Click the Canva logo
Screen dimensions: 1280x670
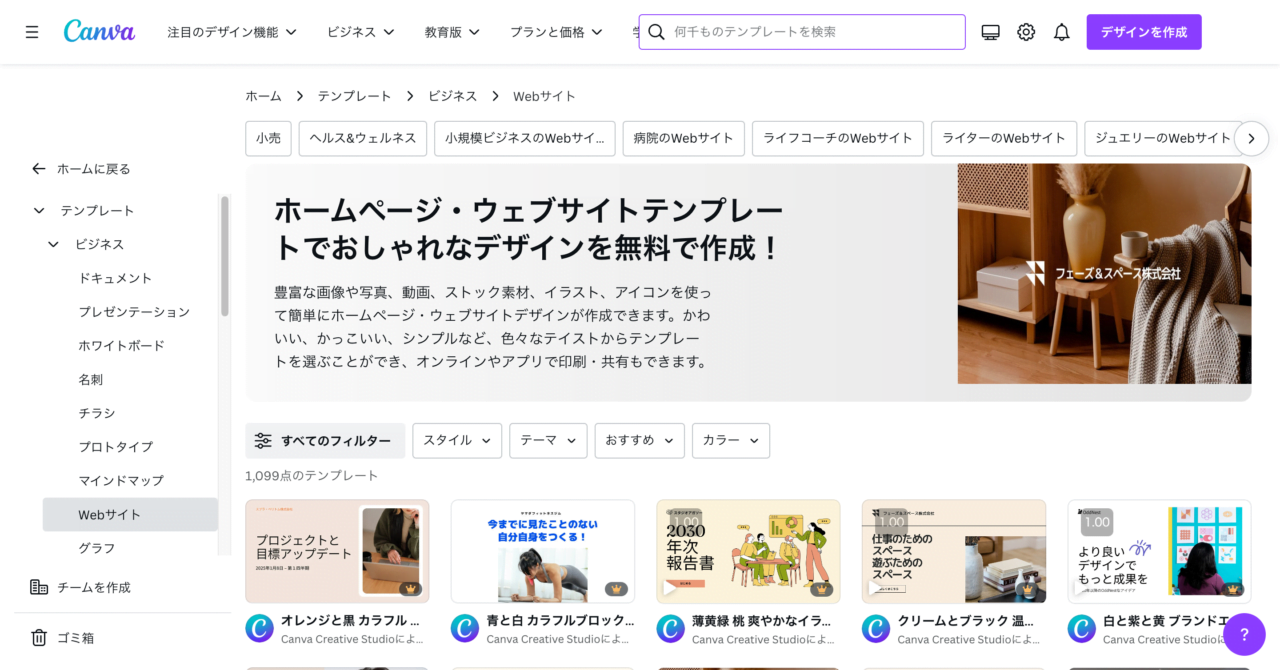99,32
